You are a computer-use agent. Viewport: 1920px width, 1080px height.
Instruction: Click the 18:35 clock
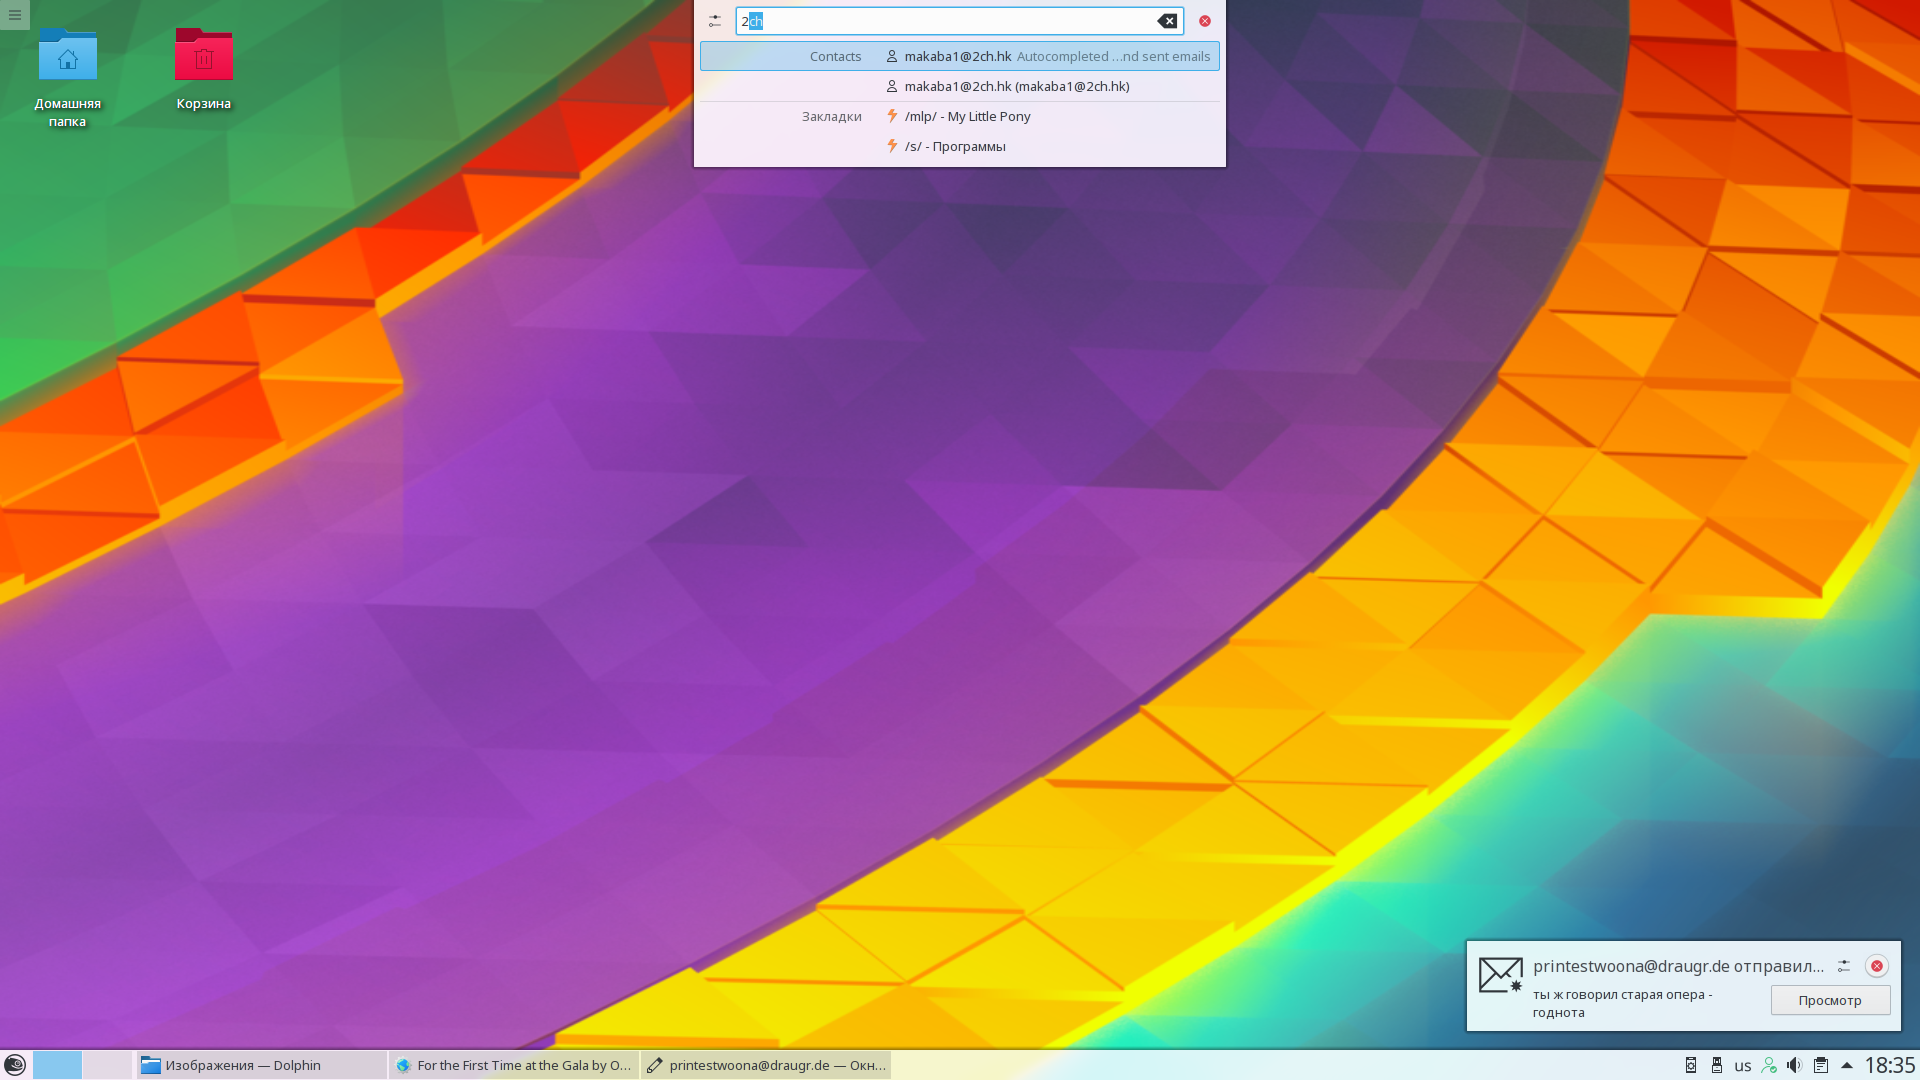point(1889,1065)
